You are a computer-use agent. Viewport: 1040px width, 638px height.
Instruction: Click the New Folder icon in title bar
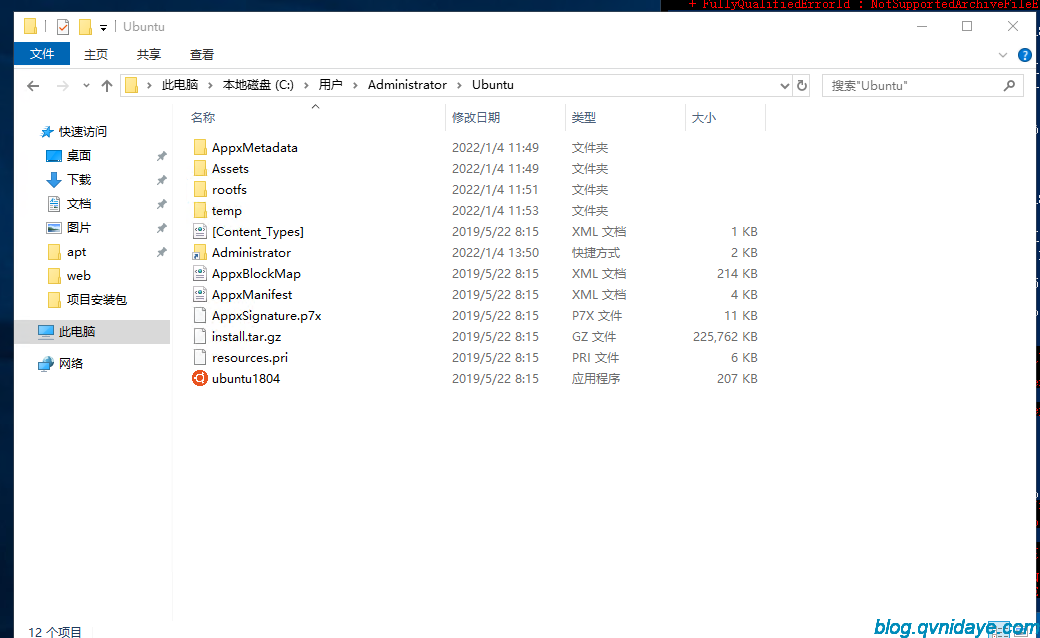(x=85, y=27)
